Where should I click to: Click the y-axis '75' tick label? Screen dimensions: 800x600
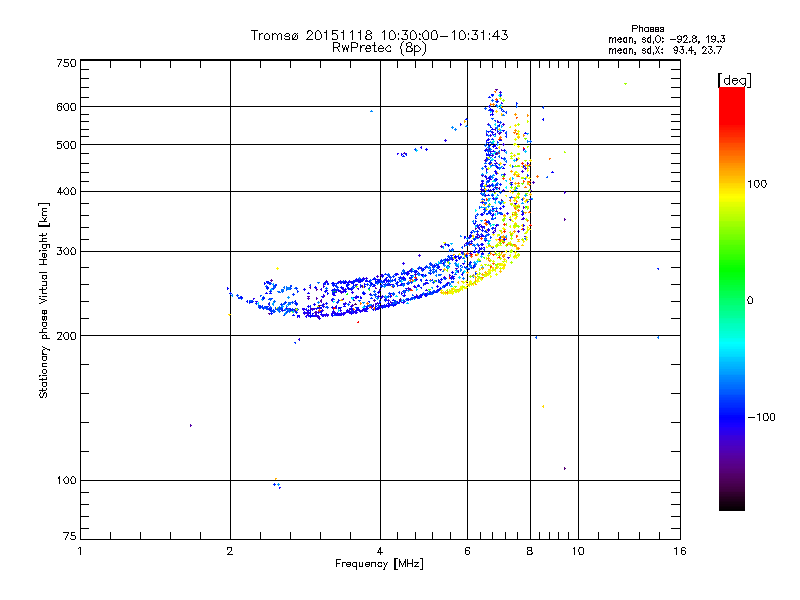pyautogui.click(x=70, y=536)
